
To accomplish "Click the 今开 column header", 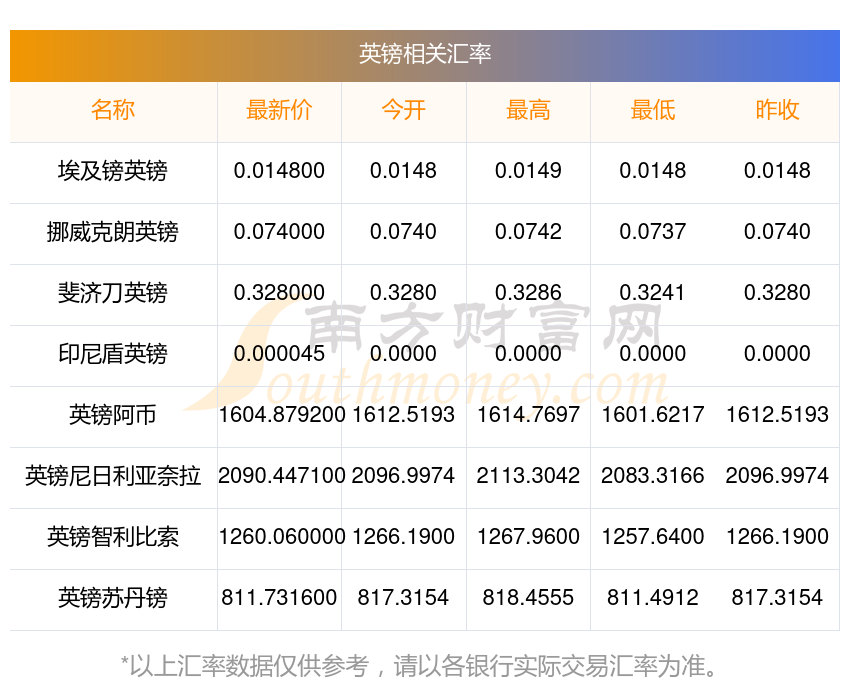I will tap(403, 110).
